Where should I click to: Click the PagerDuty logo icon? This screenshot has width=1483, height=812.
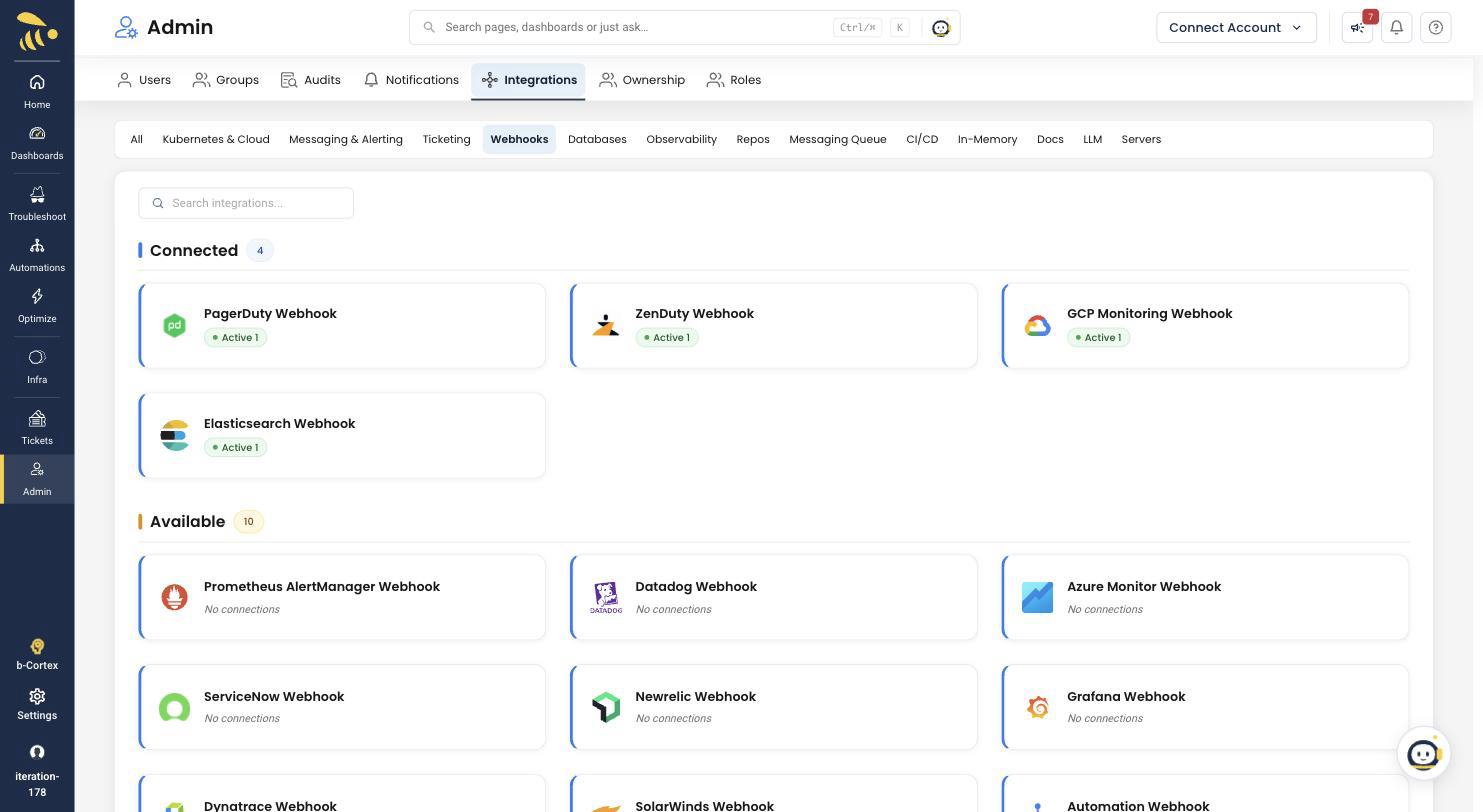[x=174, y=325]
